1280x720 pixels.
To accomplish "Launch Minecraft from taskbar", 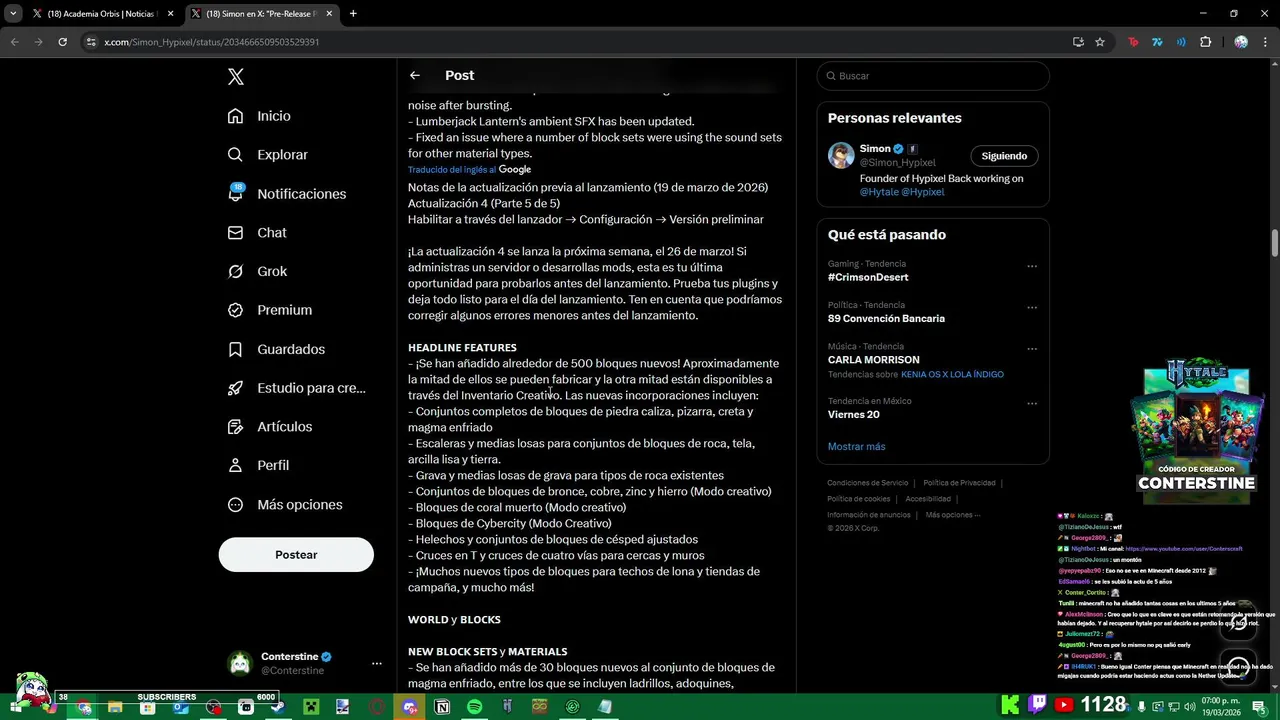I will [311, 707].
